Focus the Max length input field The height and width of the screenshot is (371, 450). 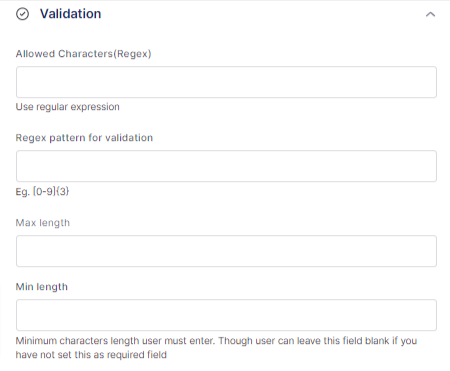point(226,251)
